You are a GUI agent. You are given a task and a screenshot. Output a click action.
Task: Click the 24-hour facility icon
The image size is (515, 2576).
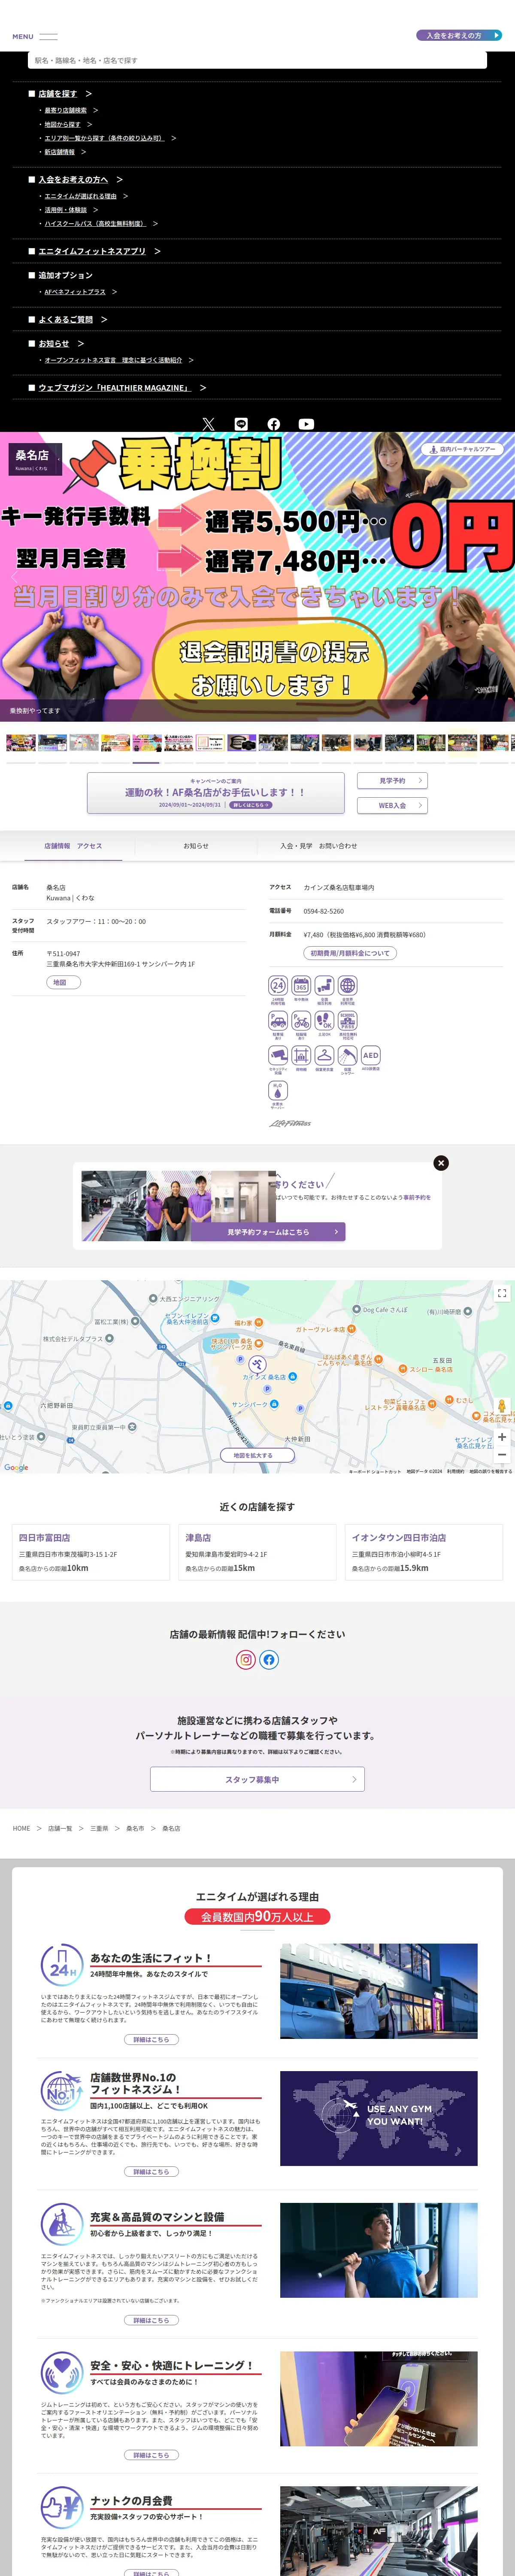pyautogui.click(x=278, y=985)
